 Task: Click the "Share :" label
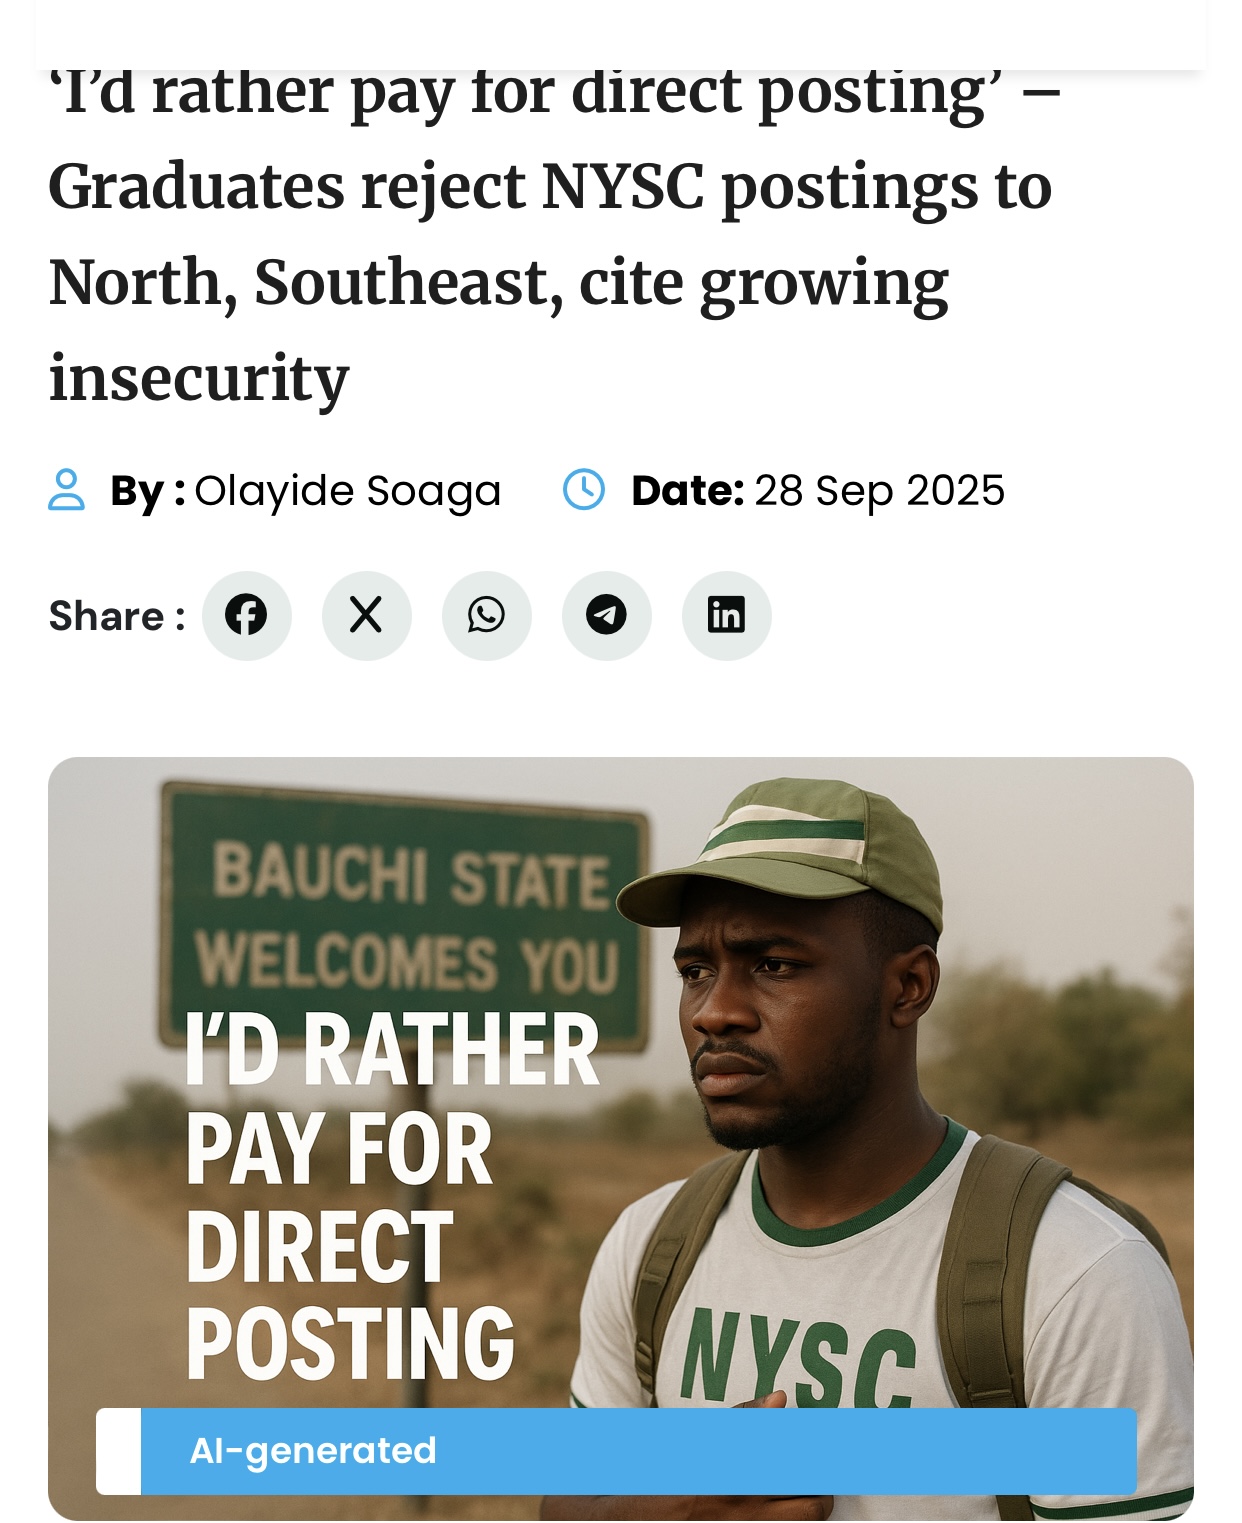pyautogui.click(x=117, y=616)
